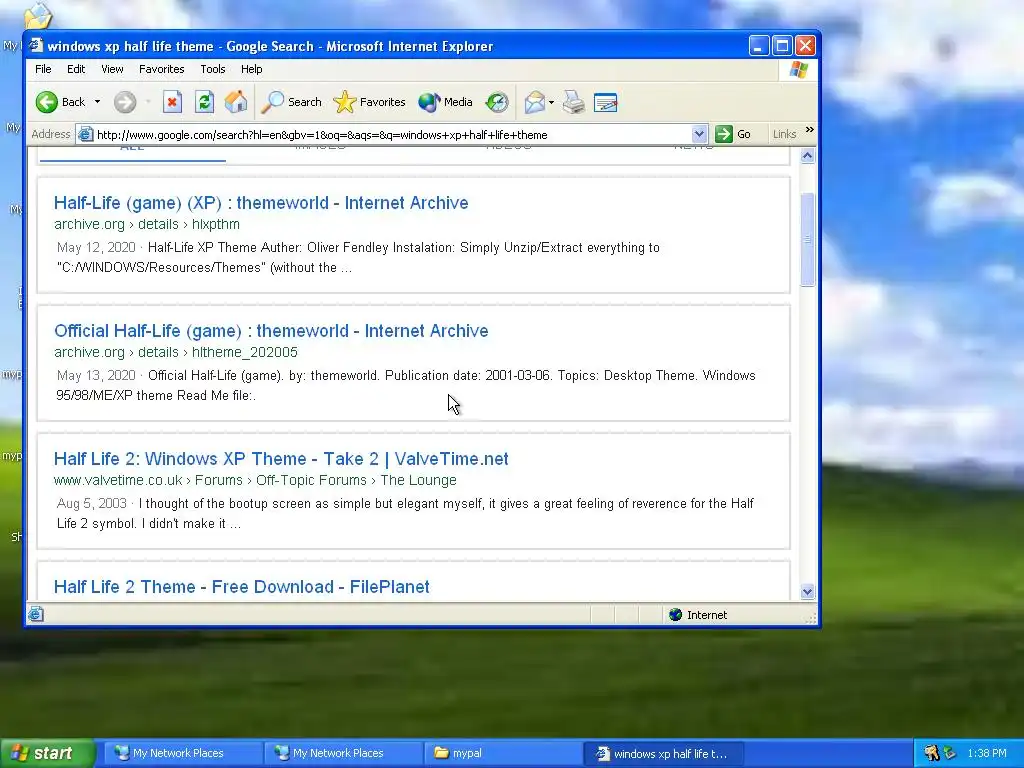
Task: Click the address bar URL field
Action: [392, 135]
